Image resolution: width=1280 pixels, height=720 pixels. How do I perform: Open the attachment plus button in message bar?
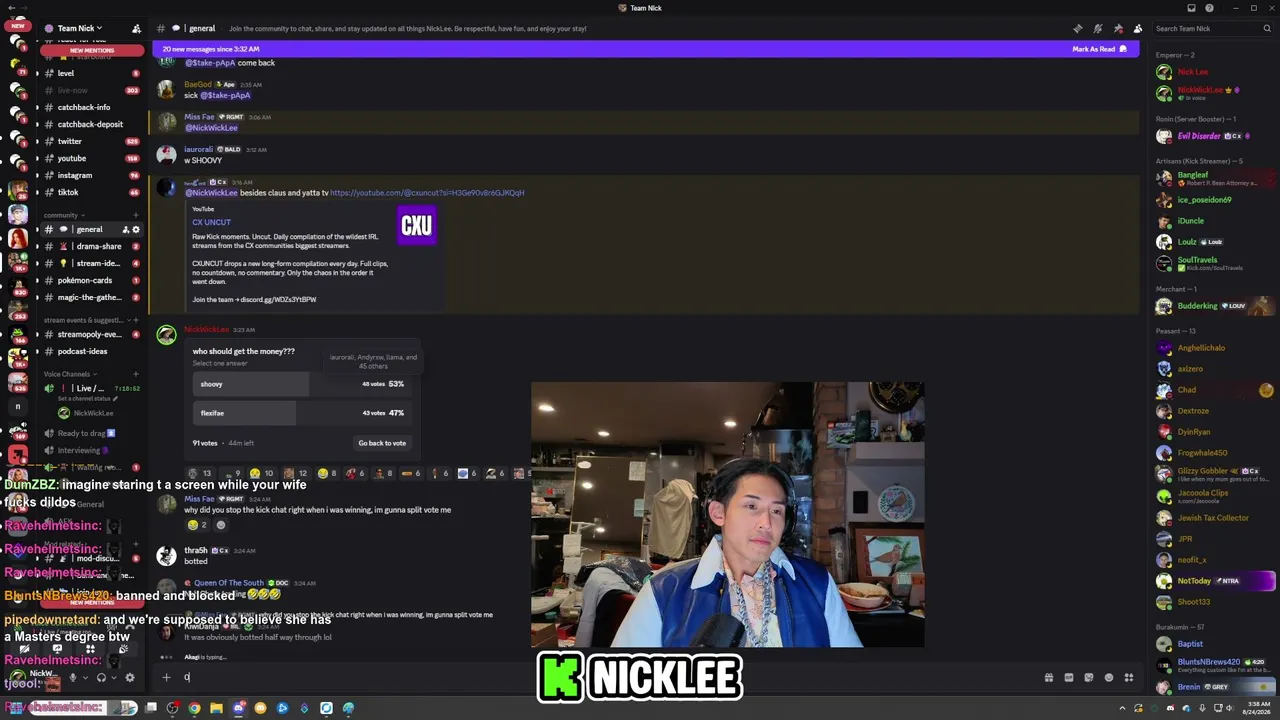click(x=166, y=677)
